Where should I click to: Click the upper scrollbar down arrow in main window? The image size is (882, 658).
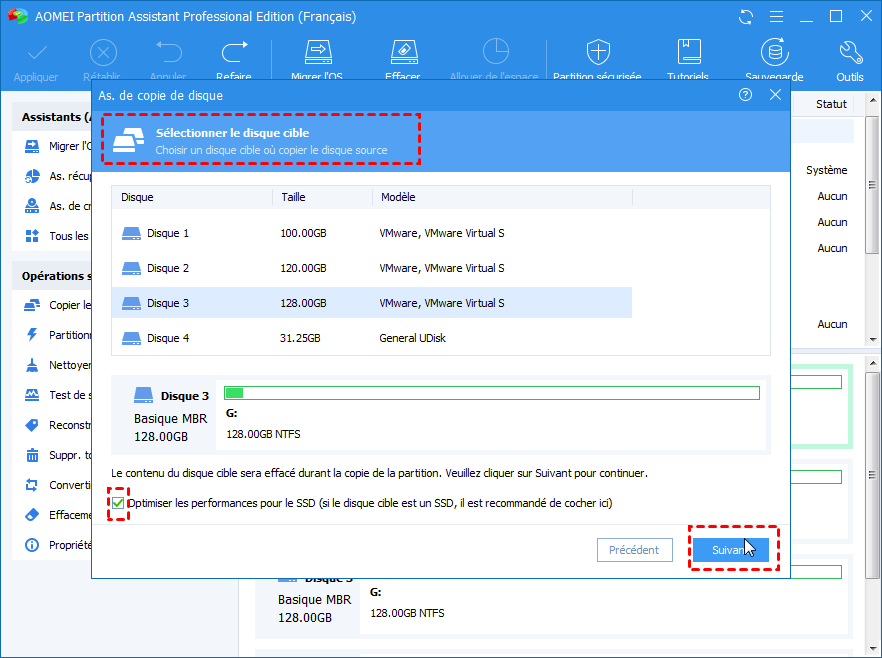point(872,339)
